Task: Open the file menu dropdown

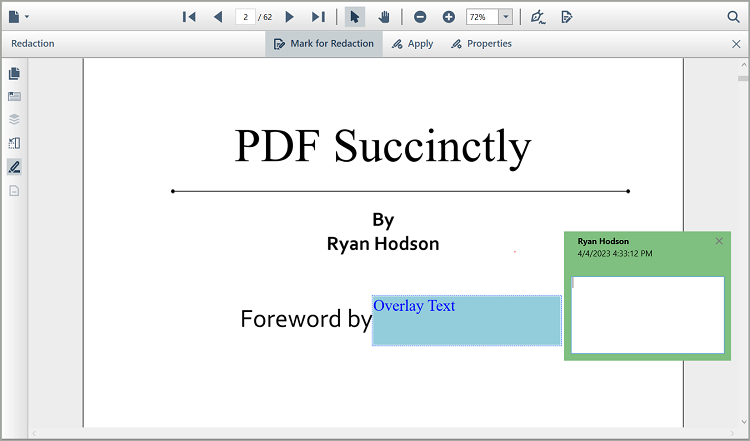Action: 18,17
